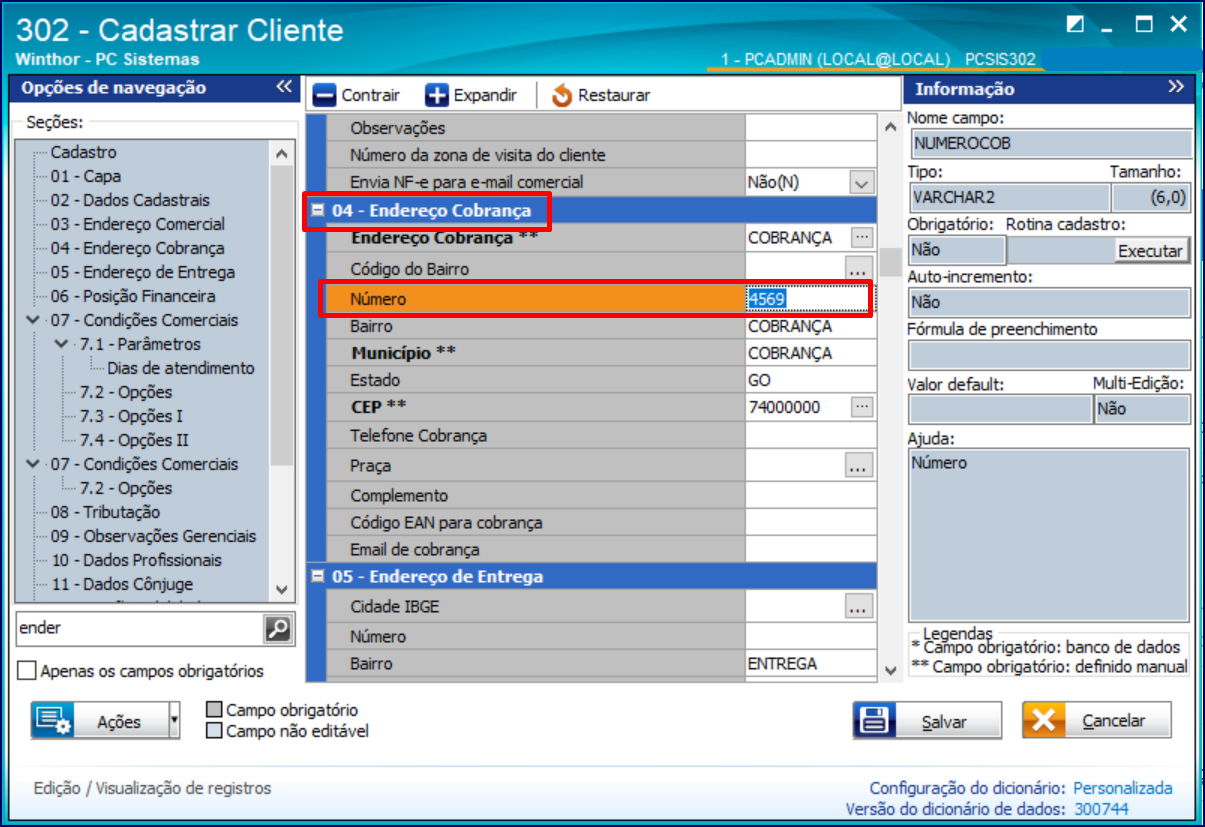1205x827 pixels.
Task: Click scroll-up arrow of the field grid scrollbar
Action: (890, 126)
